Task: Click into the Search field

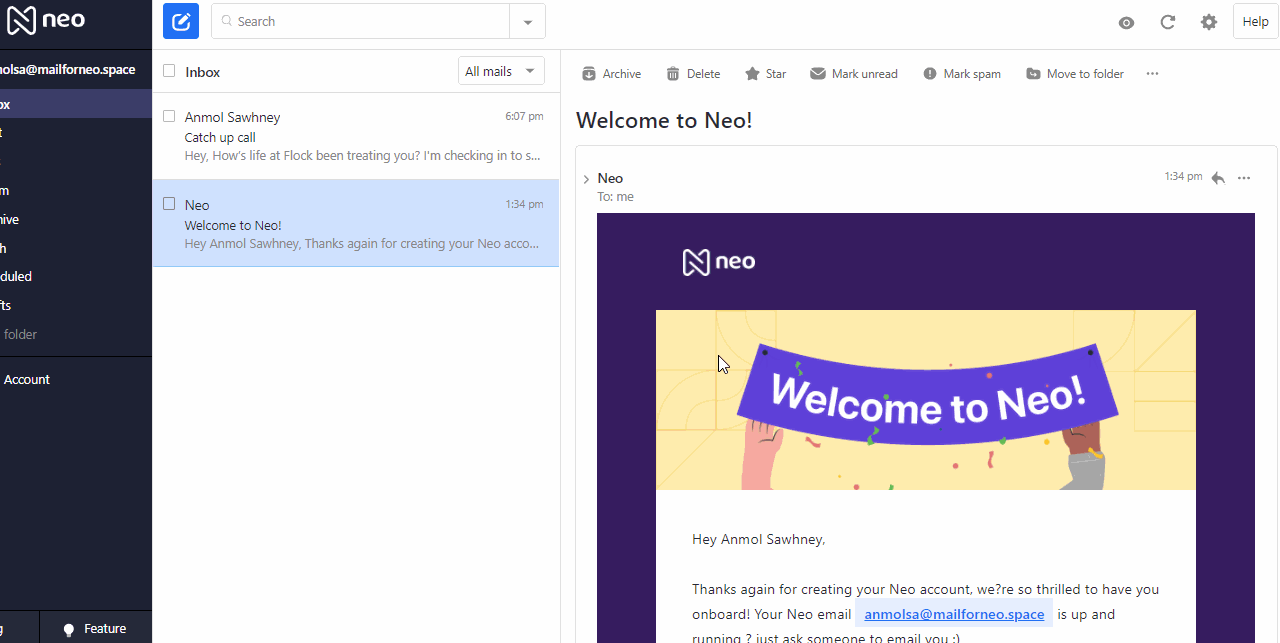Action: [x=361, y=21]
